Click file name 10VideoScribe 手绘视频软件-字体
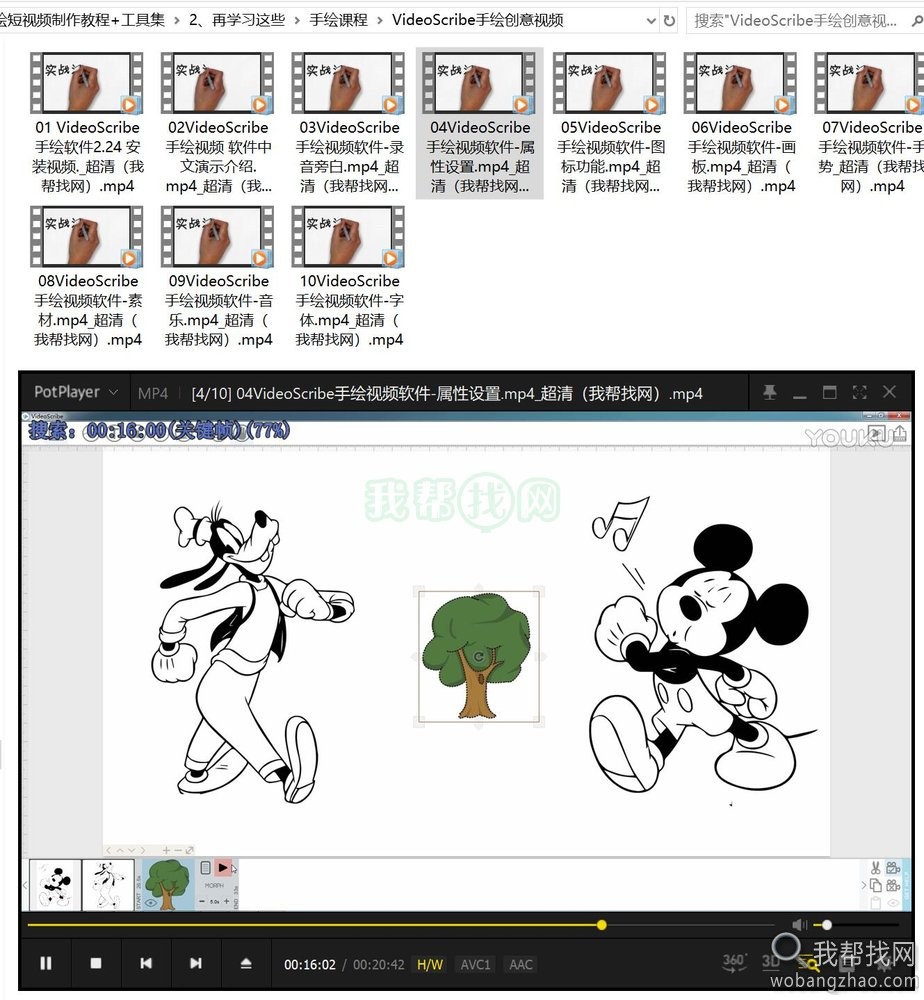Image resolution: width=924 pixels, height=1000 pixels. point(349,311)
